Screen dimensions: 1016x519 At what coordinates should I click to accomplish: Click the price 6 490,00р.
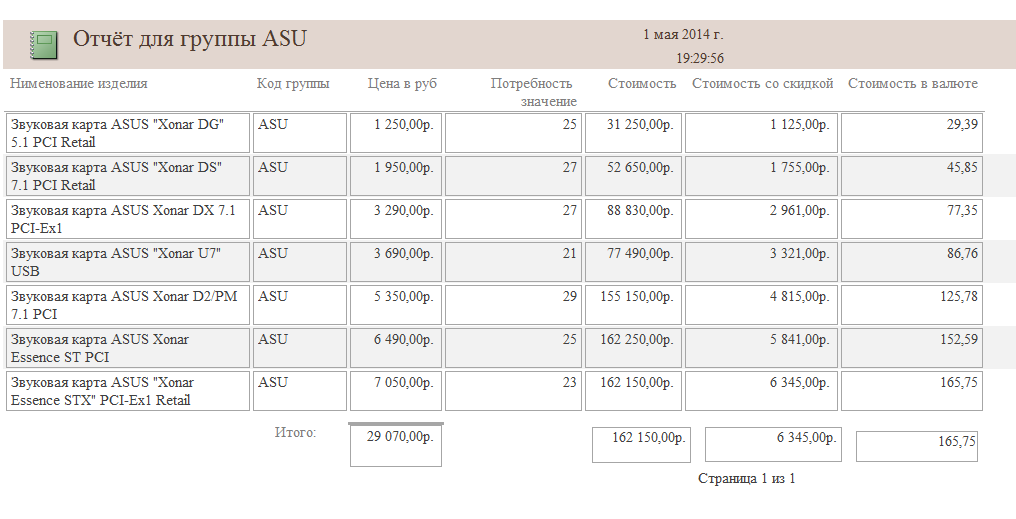coord(396,348)
